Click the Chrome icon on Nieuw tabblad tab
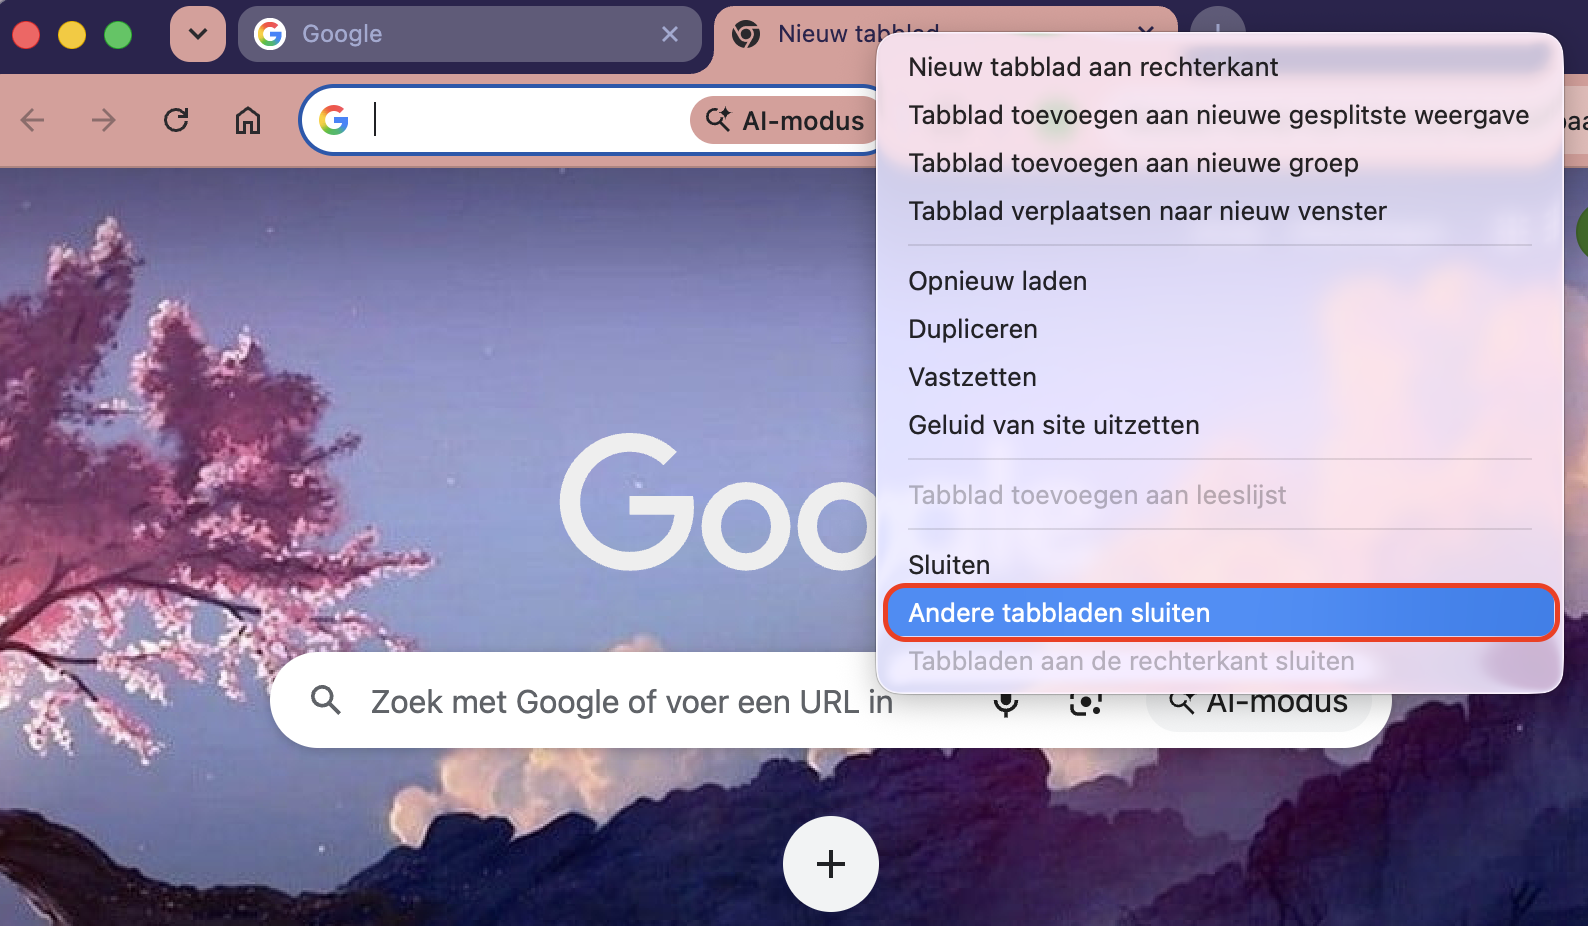Viewport: 1588px width, 926px height. point(746,34)
